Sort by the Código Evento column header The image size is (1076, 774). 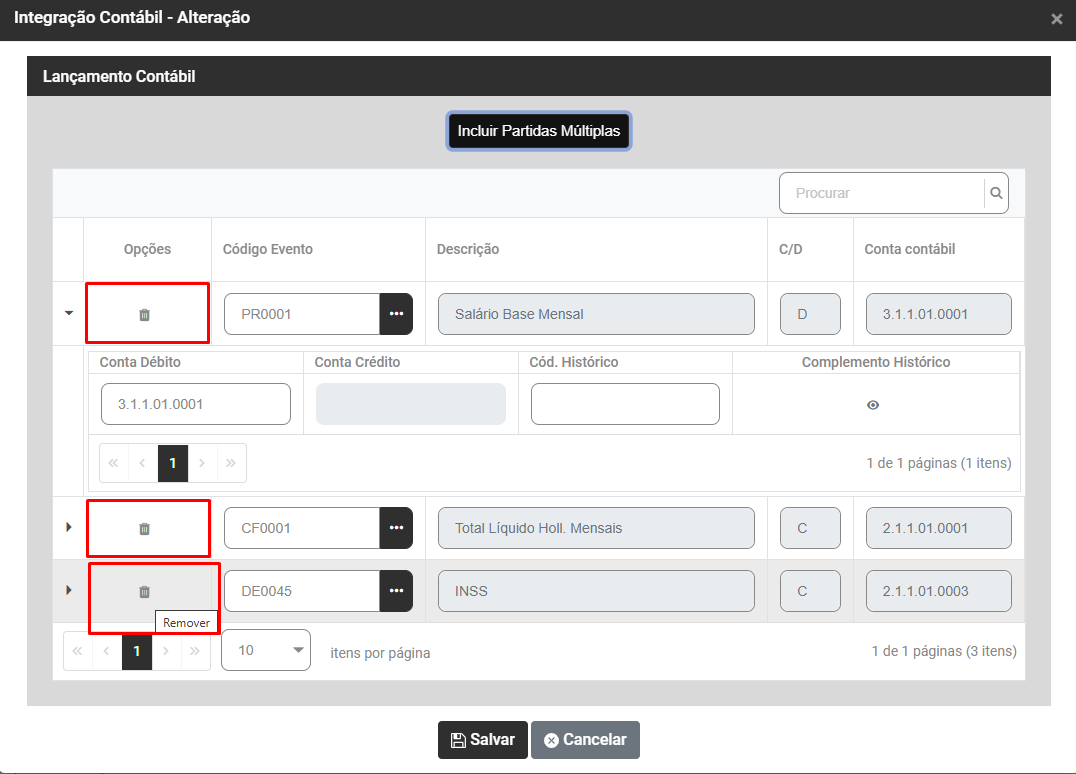click(x=268, y=249)
